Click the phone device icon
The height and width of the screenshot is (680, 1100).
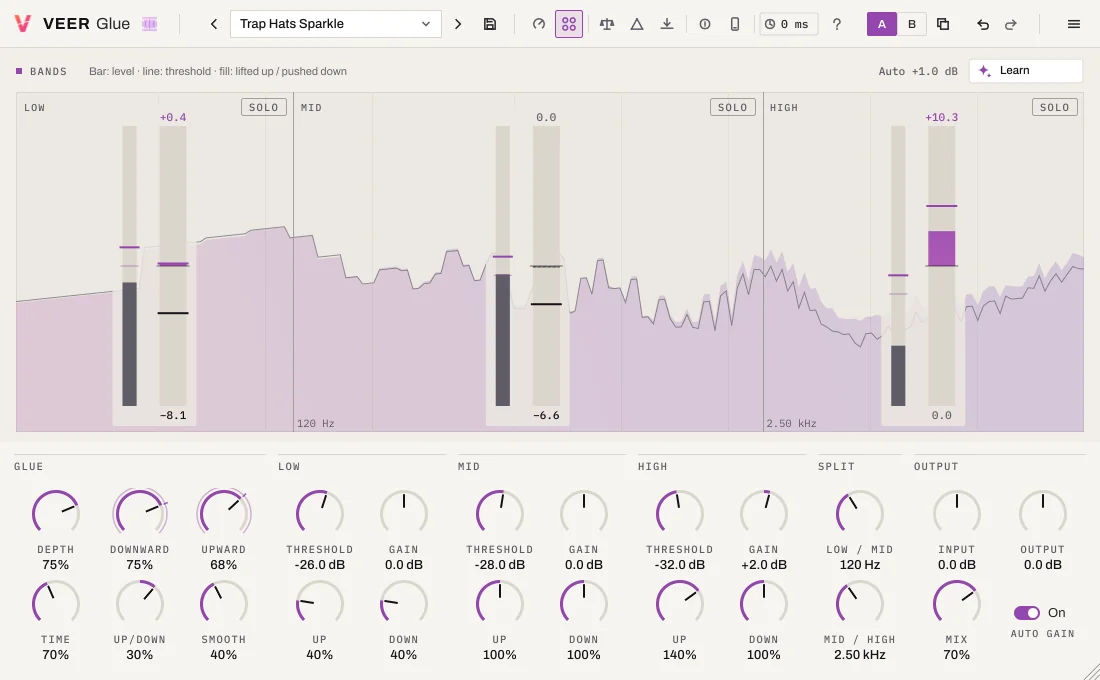(x=735, y=24)
